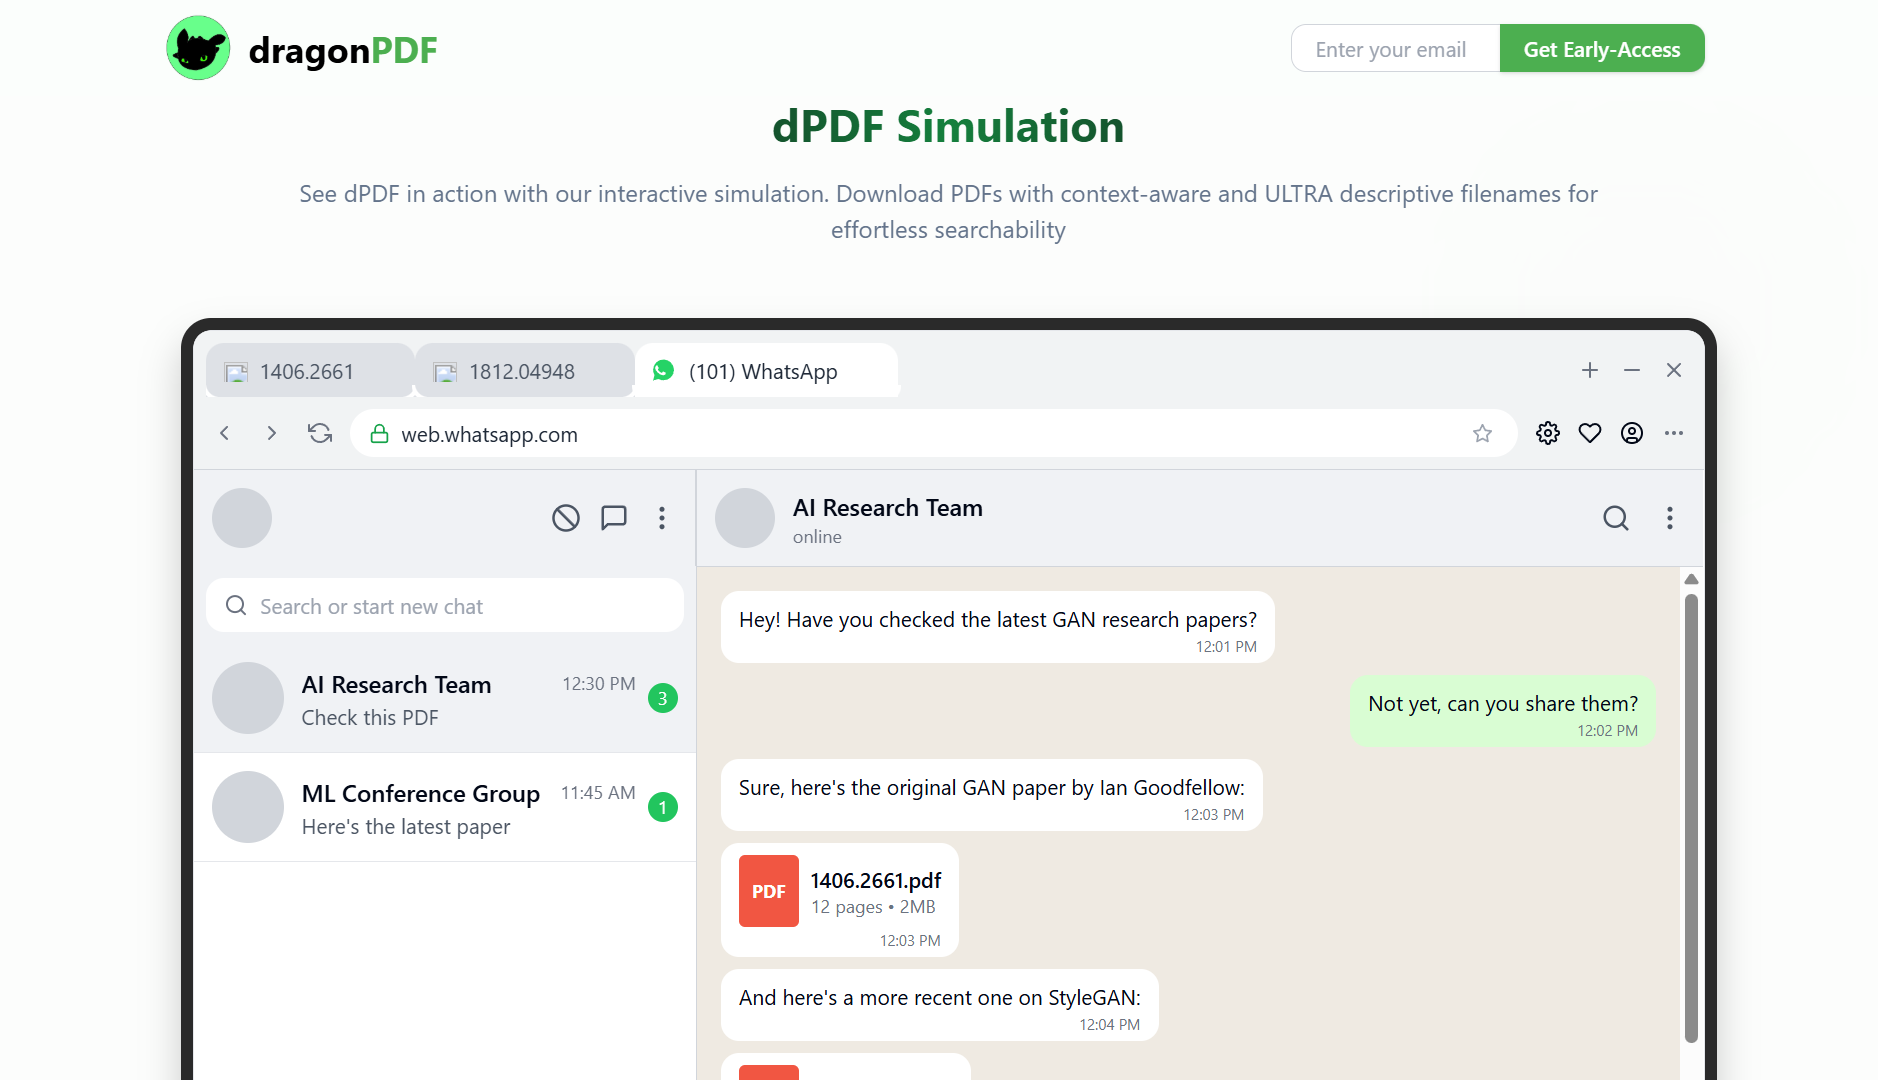The width and height of the screenshot is (1878, 1080).
Task: Click the 12:30 PM timestamp in chat list
Action: click(x=599, y=684)
